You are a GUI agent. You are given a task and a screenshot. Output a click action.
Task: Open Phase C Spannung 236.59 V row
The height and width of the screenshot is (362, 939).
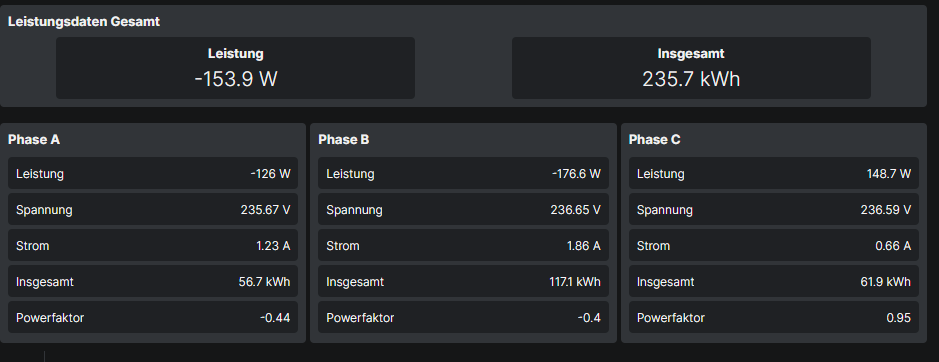[774, 210]
